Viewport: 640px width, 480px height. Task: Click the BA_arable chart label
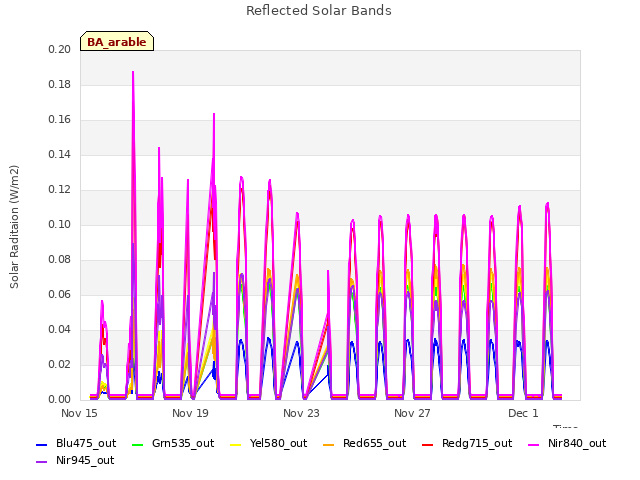pyautogui.click(x=117, y=42)
